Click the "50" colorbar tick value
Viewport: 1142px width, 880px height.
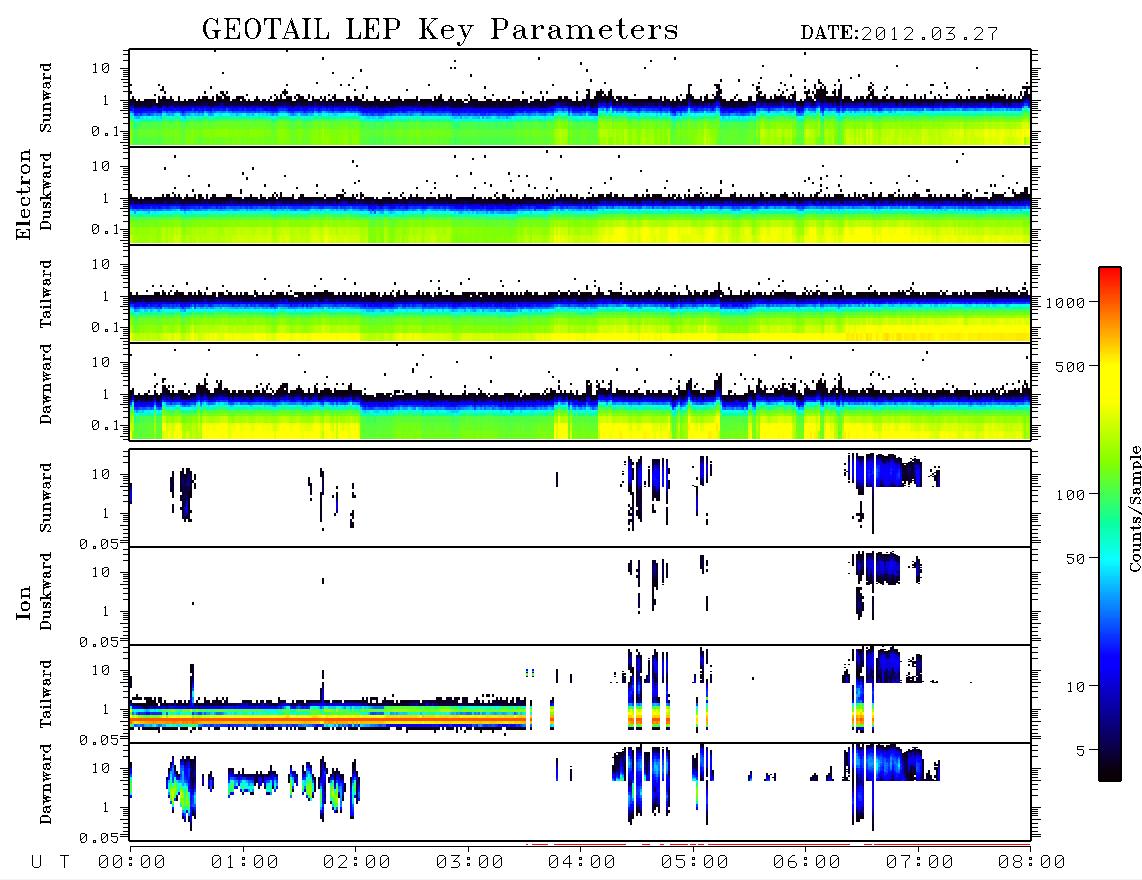click(1075, 559)
